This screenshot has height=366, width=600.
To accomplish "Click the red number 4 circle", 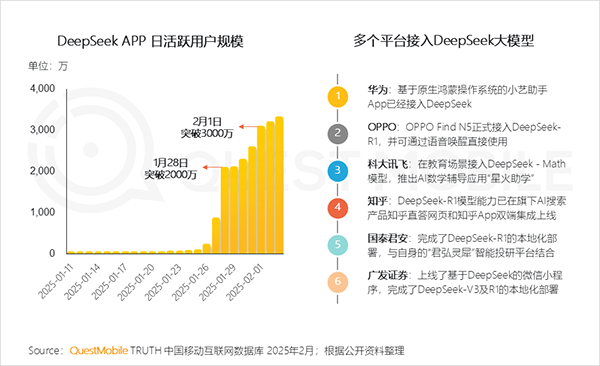I will tap(338, 208).
